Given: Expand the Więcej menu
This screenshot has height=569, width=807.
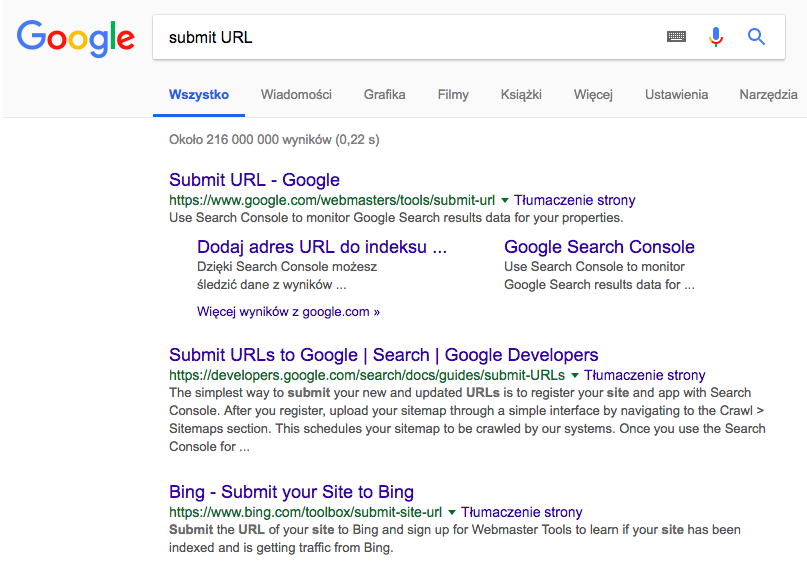Looking at the screenshot, I should coord(593,95).
